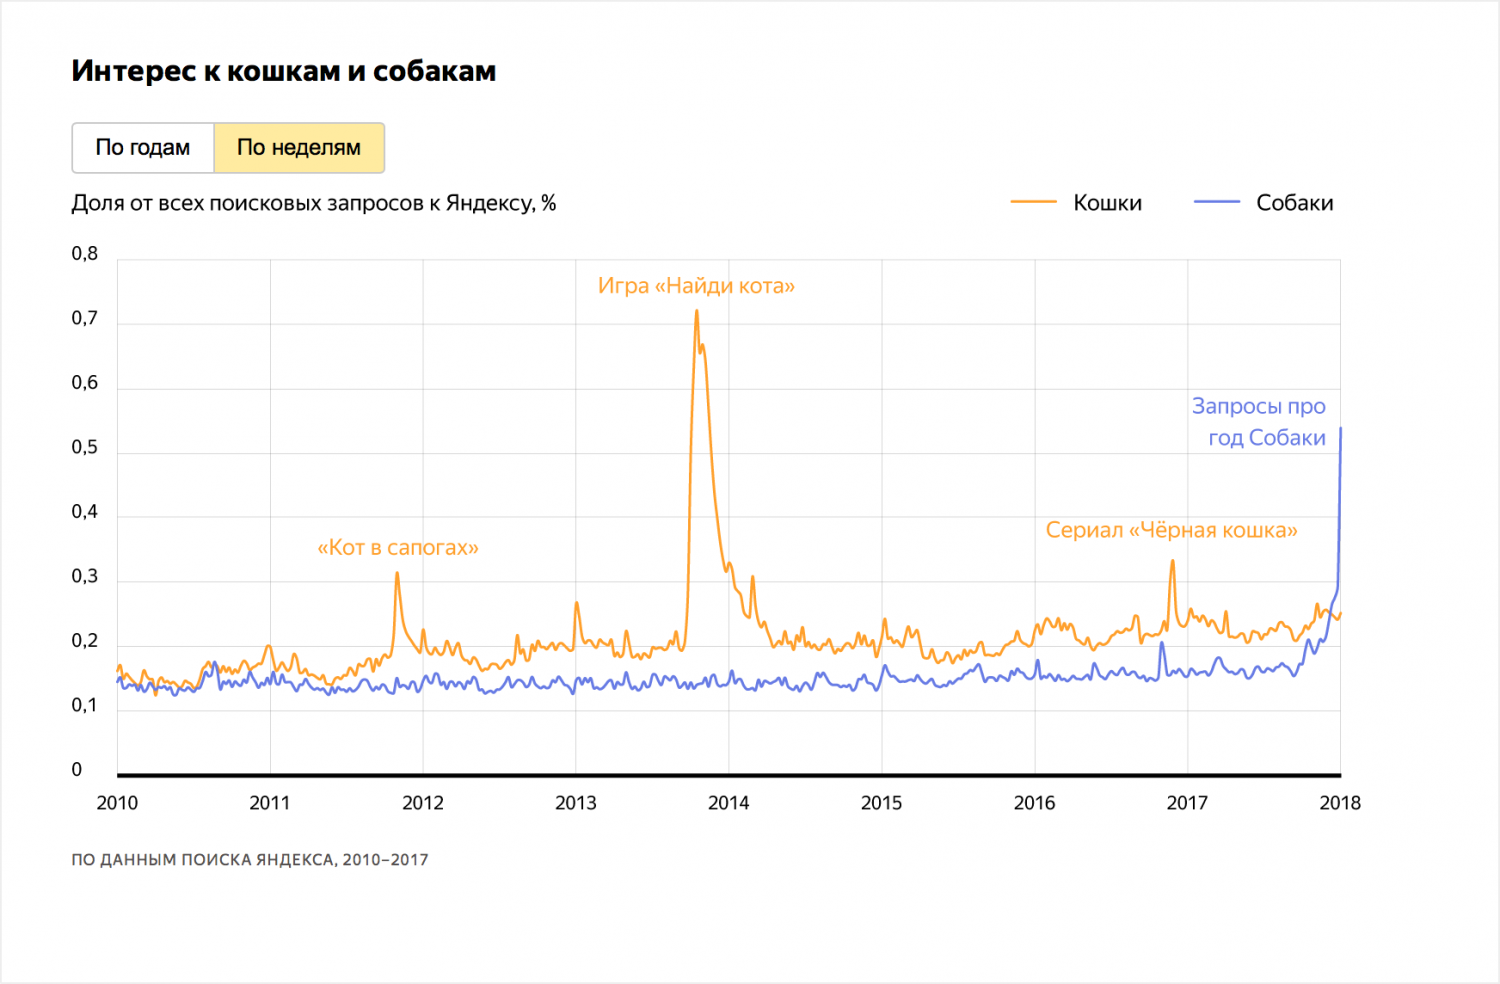Click the 2018 x-axis label
1500x984 pixels.
1340,803
